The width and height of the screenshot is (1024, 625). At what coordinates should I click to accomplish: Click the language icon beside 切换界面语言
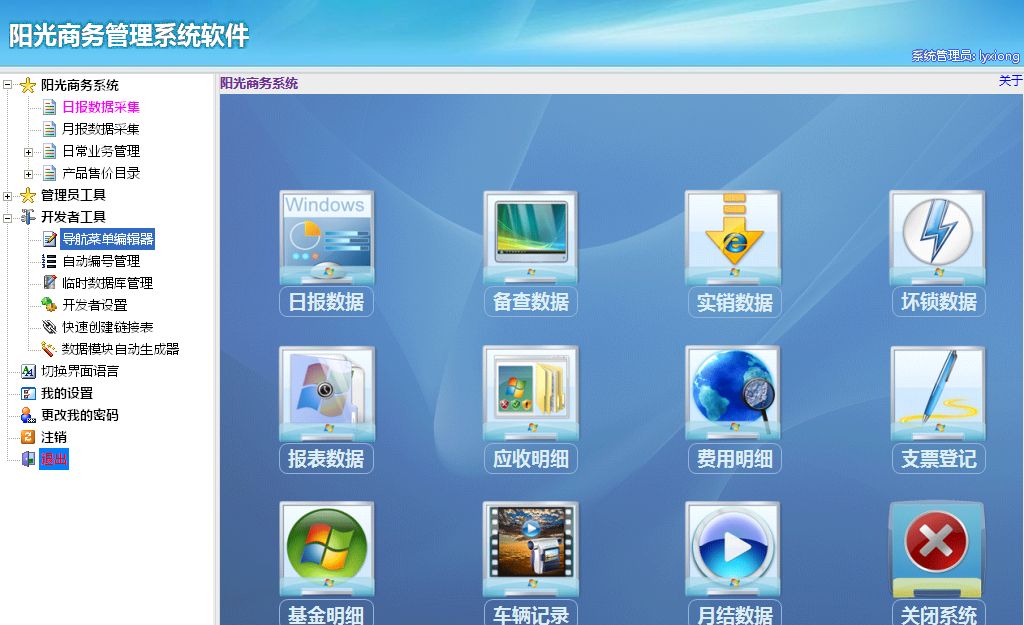pyautogui.click(x=28, y=371)
